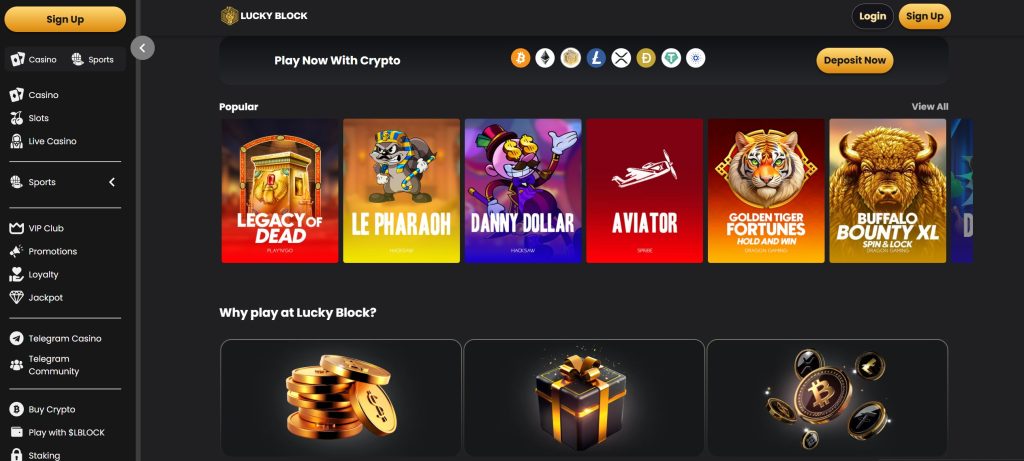The height and width of the screenshot is (461, 1024).
Task: Open the Telegram Casino icon
Action: 16,338
